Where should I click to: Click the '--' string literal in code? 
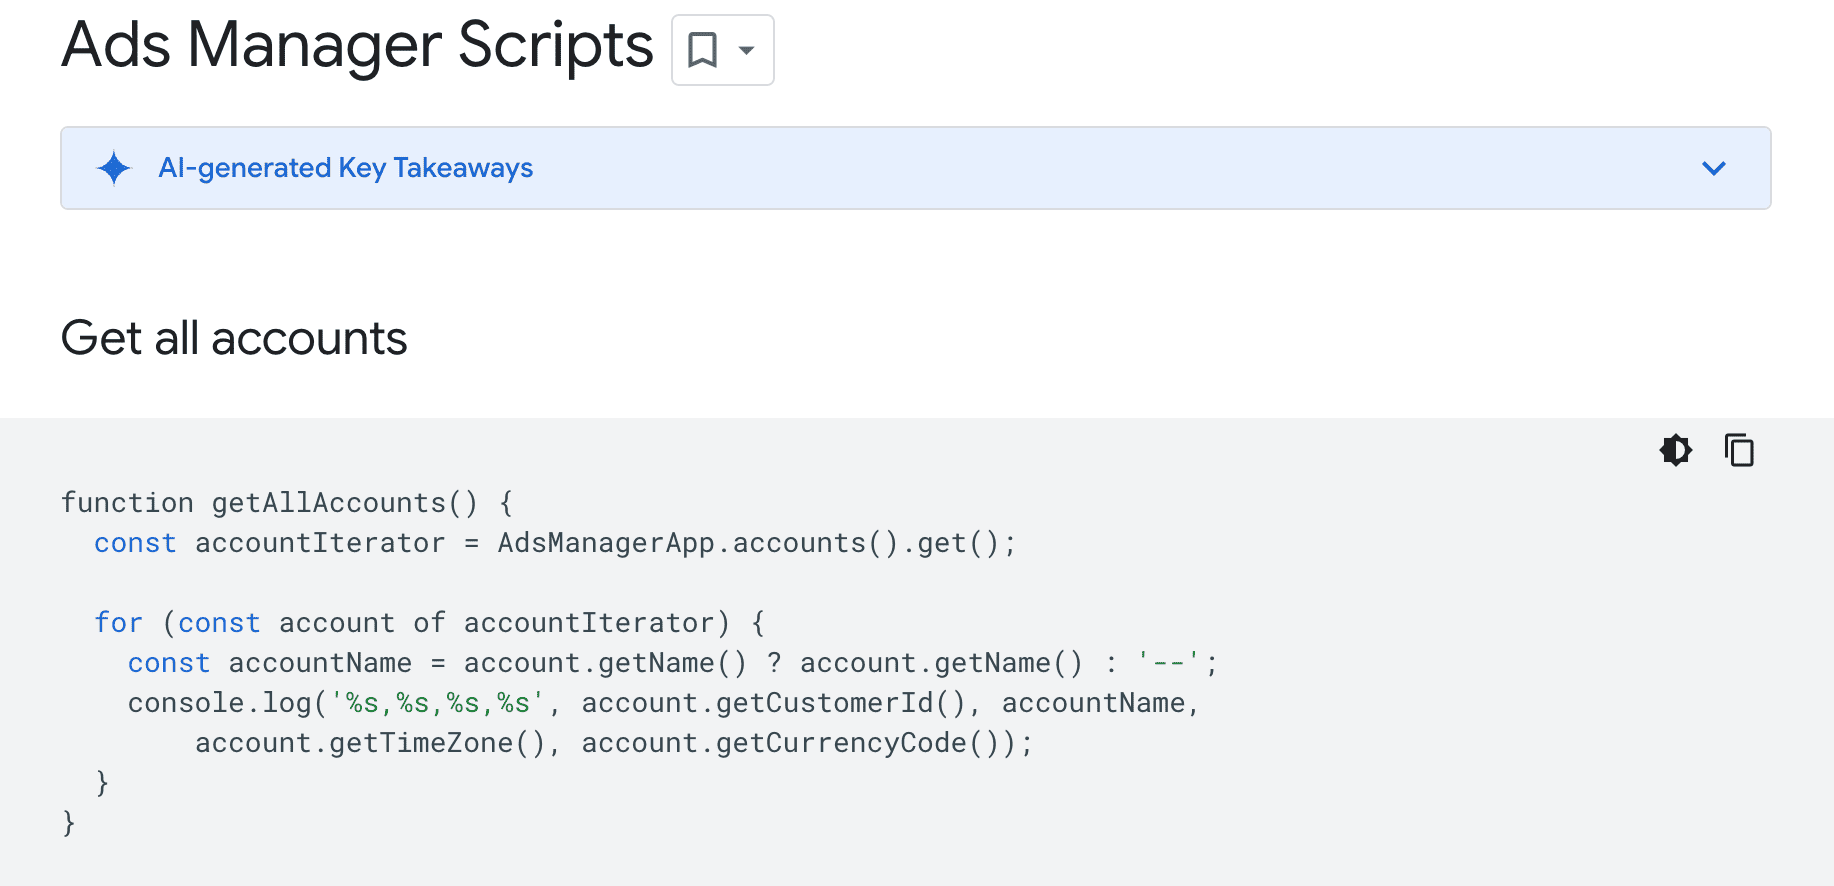click(1169, 663)
